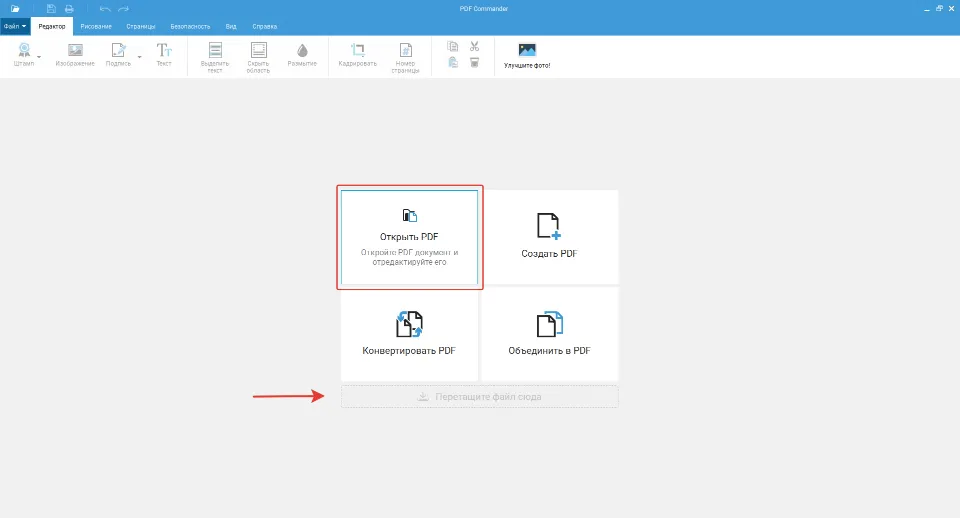
Task: Click the save floppy disk icon
Action: (x=51, y=9)
